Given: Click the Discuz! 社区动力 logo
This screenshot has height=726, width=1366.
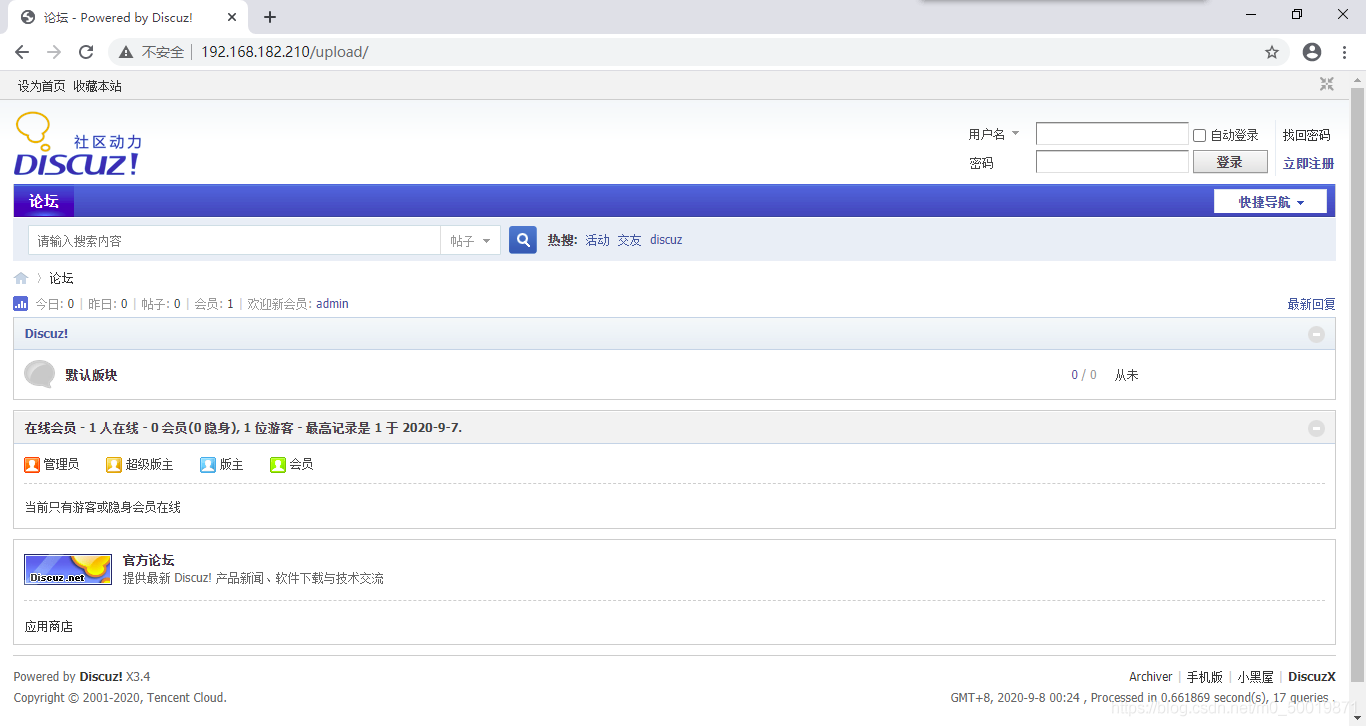Looking at the screenshot, I should 78,145.
